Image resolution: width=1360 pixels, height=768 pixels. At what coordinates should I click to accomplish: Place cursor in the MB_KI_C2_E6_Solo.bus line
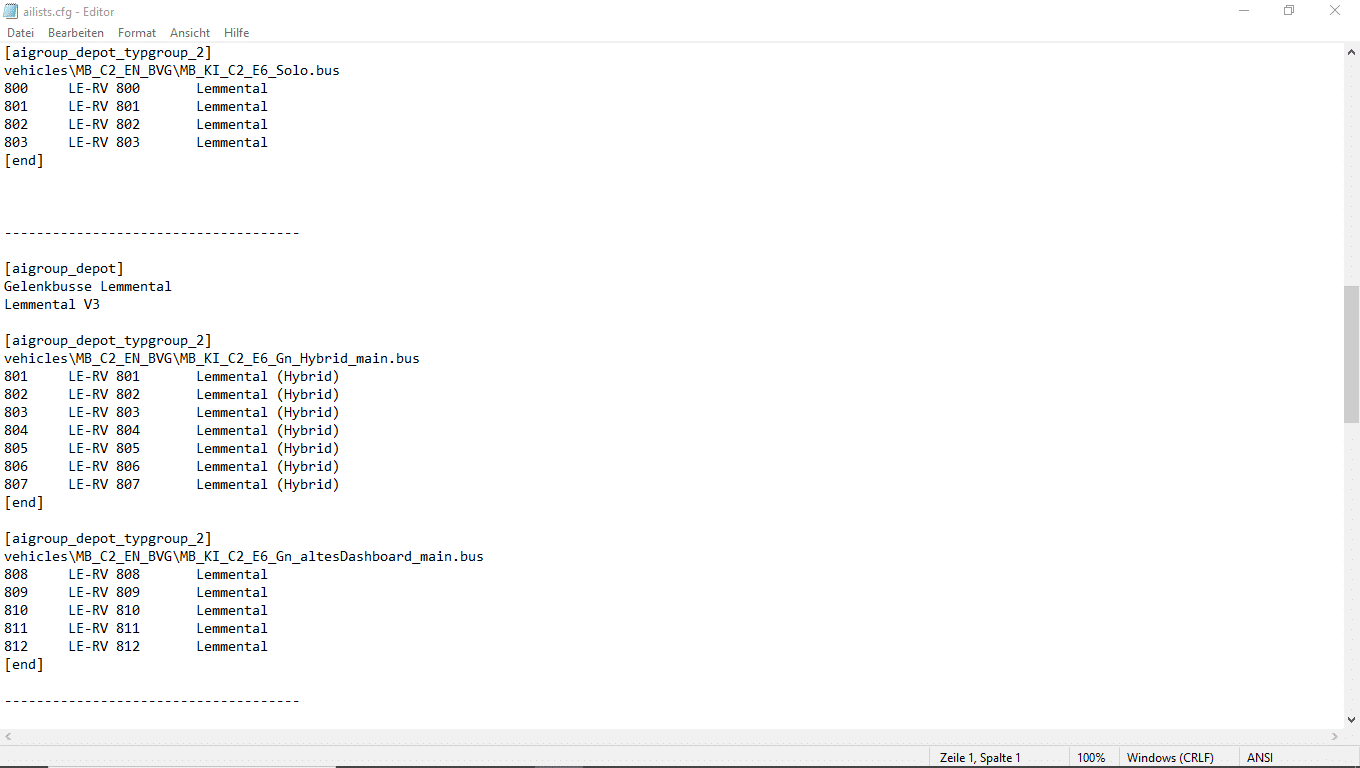172,70
